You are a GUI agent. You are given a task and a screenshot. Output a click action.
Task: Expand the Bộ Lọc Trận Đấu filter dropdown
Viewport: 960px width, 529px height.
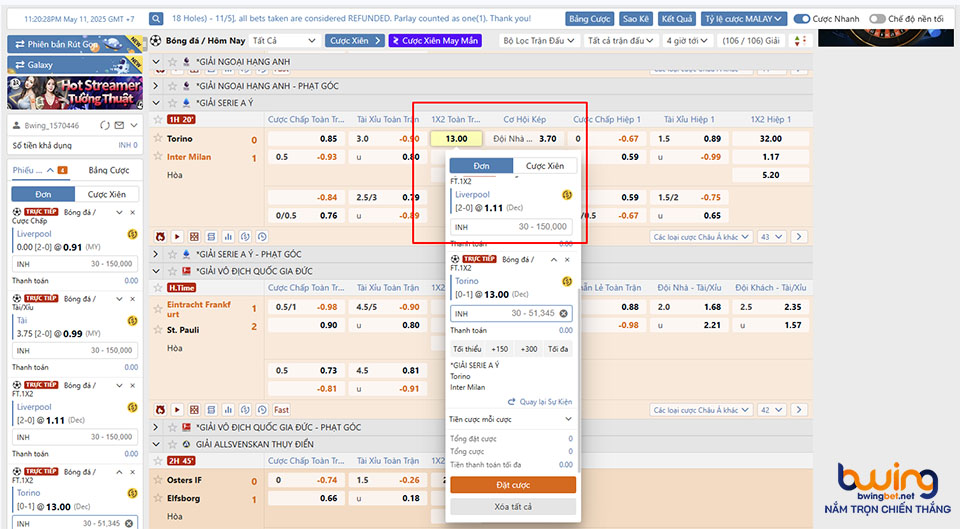[538, 40]
